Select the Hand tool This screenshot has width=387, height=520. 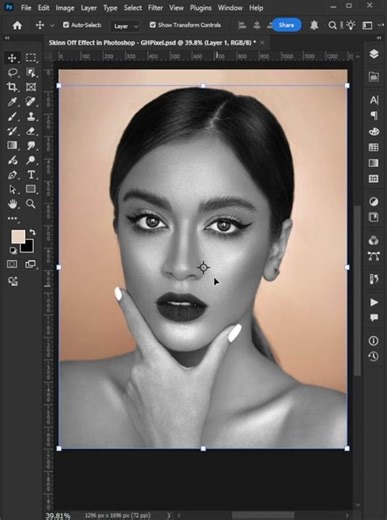[x=12, y=204]
